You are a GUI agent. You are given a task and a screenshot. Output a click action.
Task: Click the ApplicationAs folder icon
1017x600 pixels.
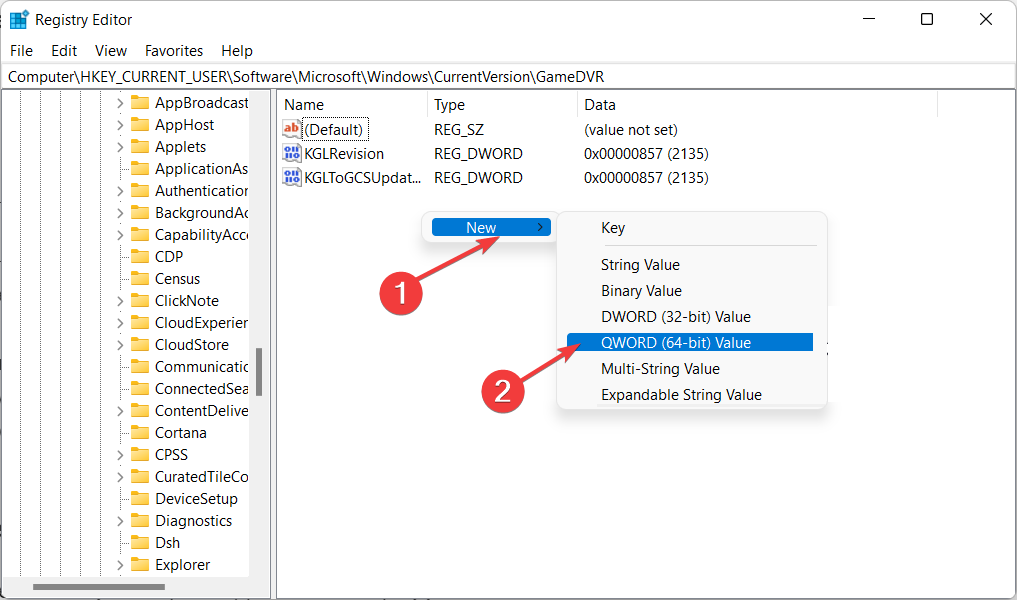139,169
